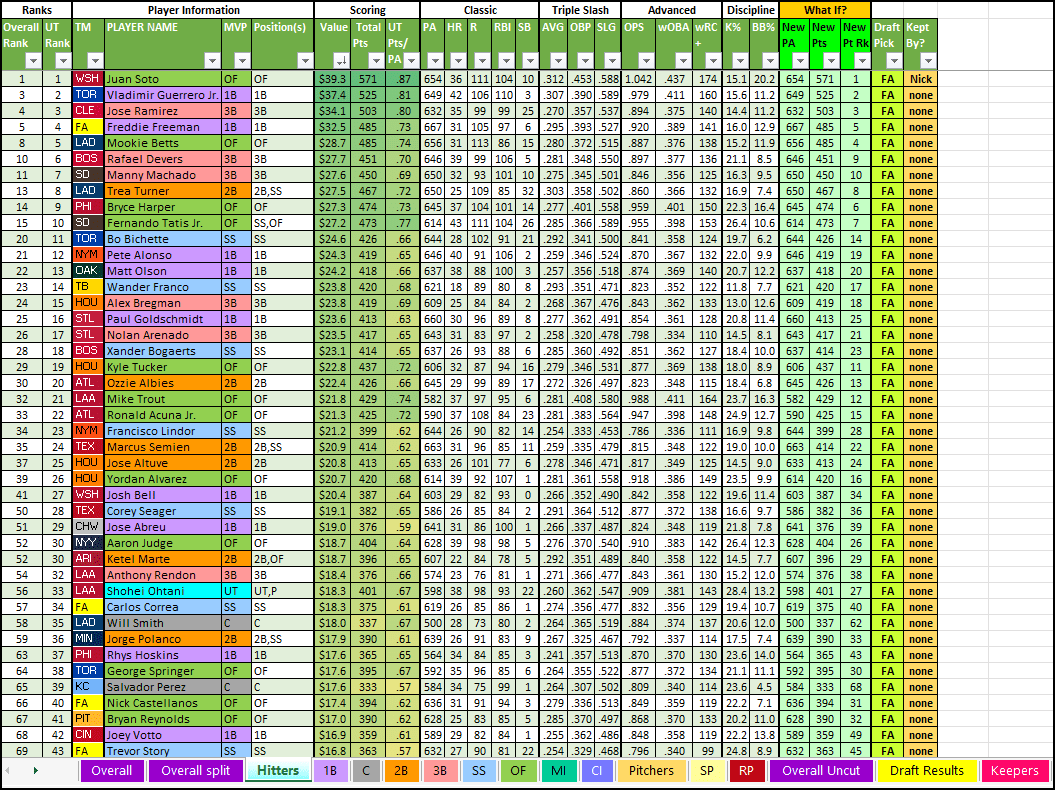The width and height of the screenshot is (1055, 790).
Task: Open the SB column filter dropdown
Action: [530, 61]
